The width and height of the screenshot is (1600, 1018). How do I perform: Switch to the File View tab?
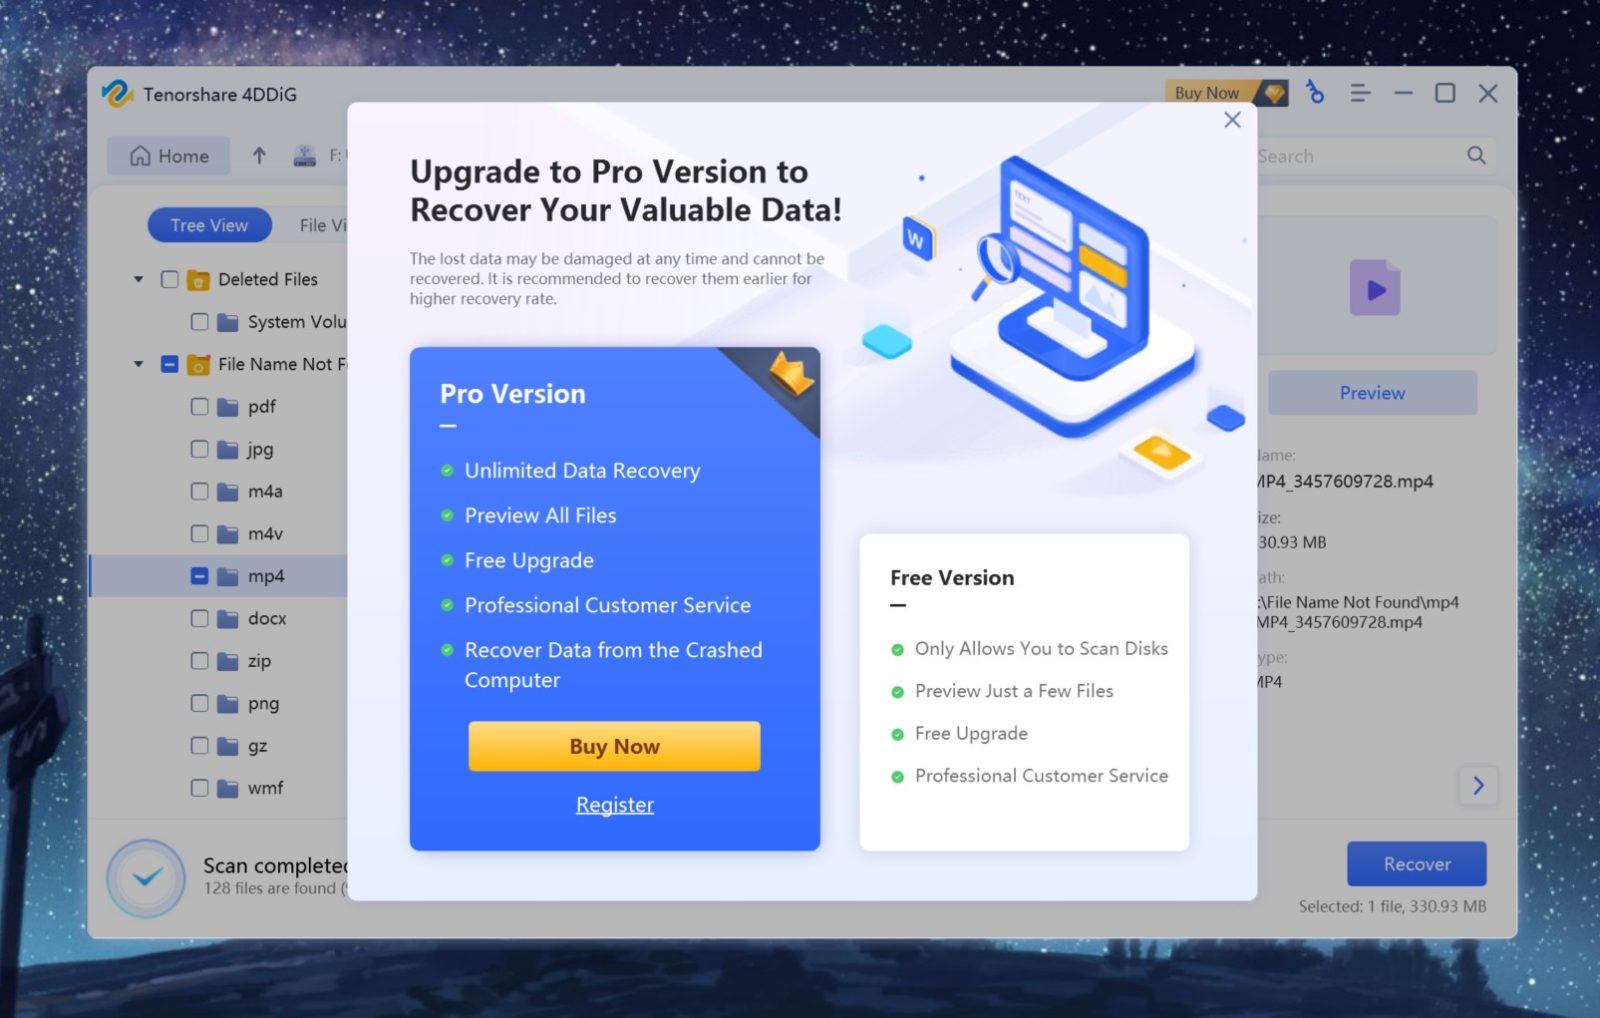(x=325, y=224)
